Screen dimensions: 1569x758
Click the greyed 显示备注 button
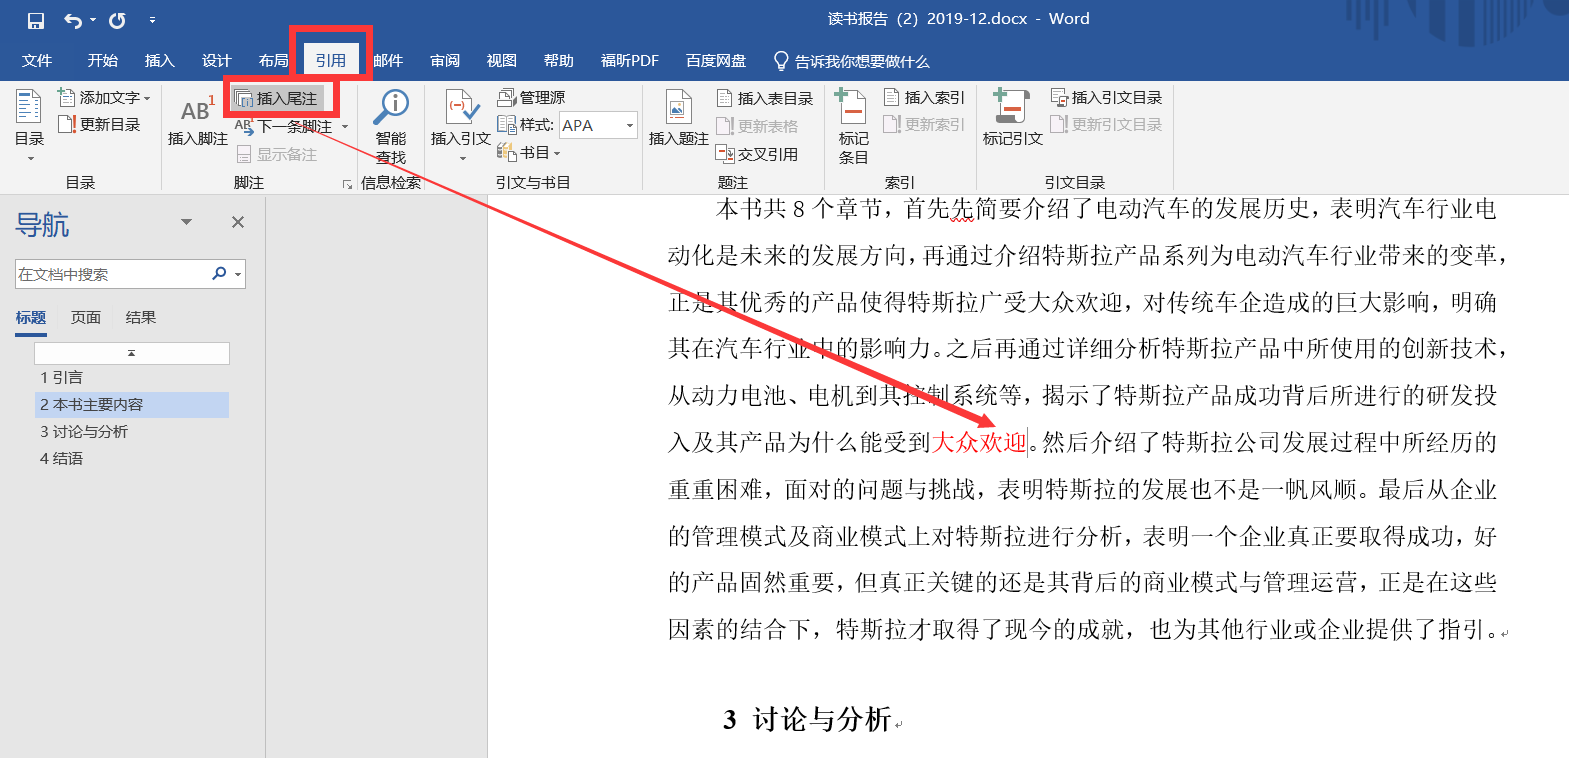point(277,154)
